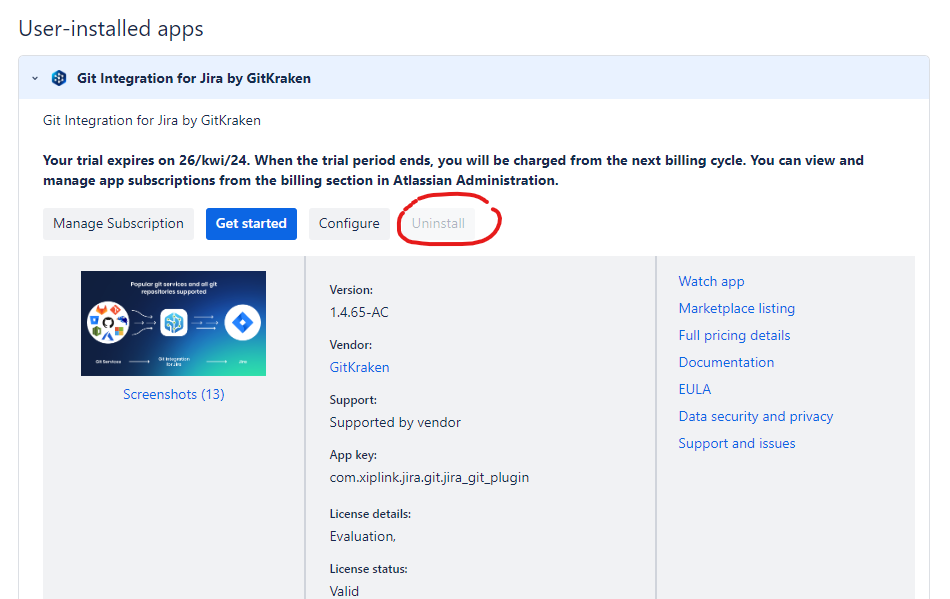
Task: Select the version text 1.4.65-AC
Action: tap(359, 313)
